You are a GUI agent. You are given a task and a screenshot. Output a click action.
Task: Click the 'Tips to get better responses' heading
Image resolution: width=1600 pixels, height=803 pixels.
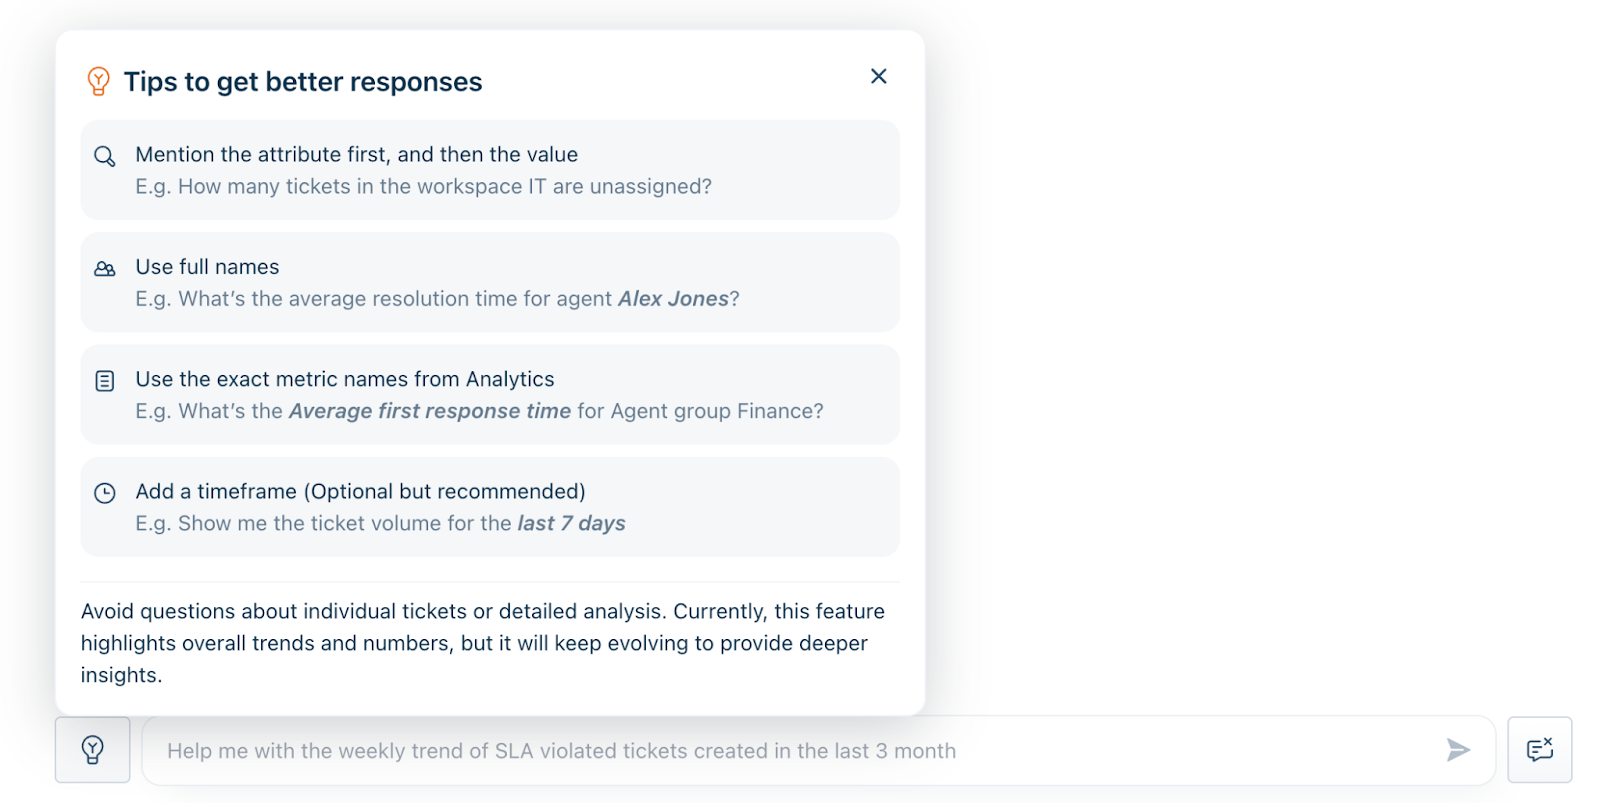(x=302, y=82)
